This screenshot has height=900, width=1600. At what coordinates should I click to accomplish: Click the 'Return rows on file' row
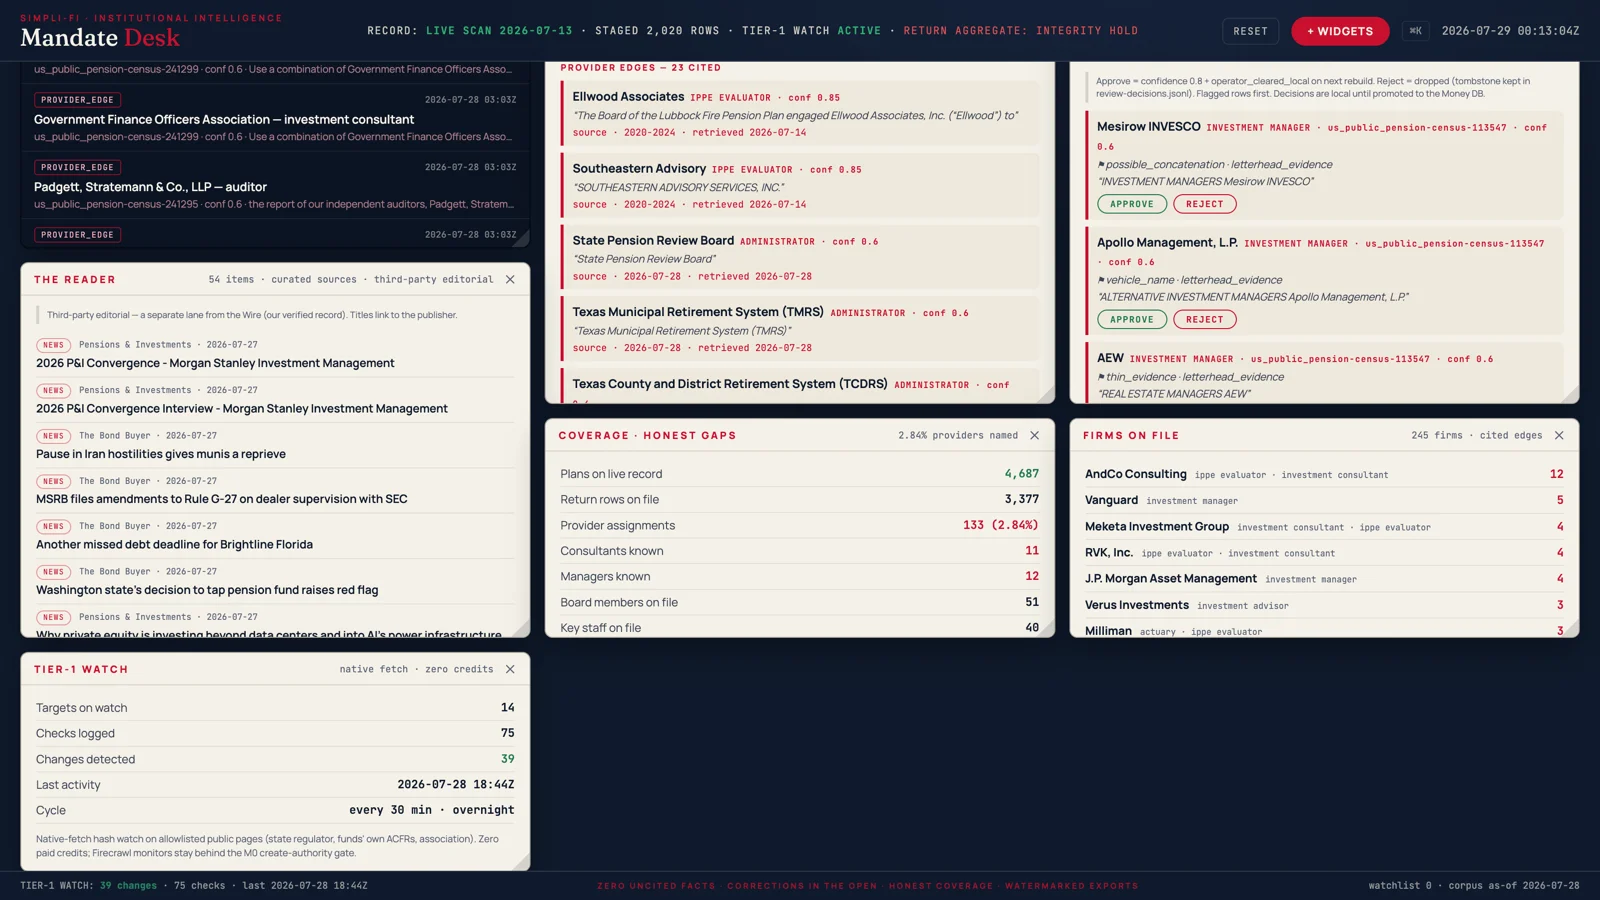pos(800,500)
